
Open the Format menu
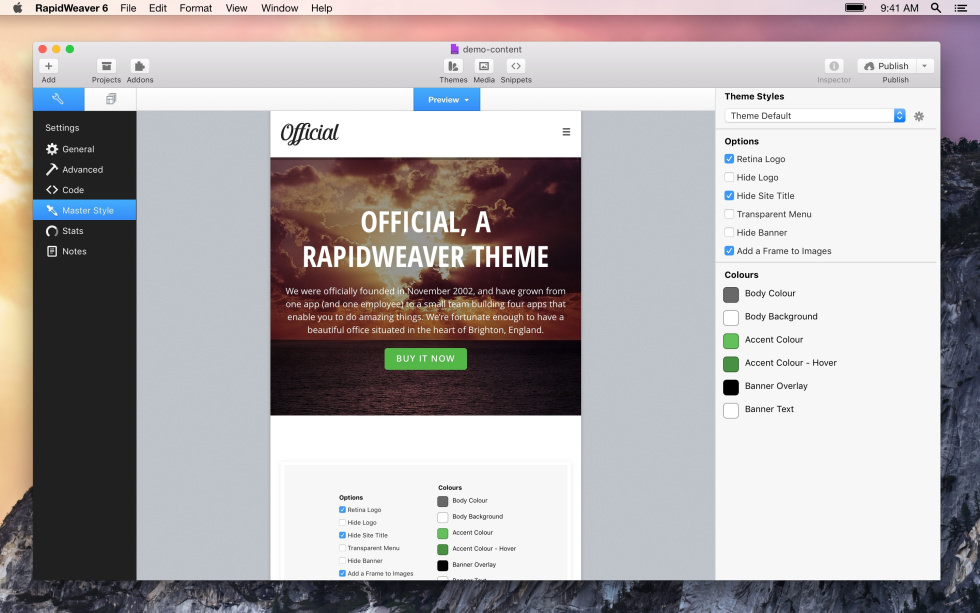point(196,8)
